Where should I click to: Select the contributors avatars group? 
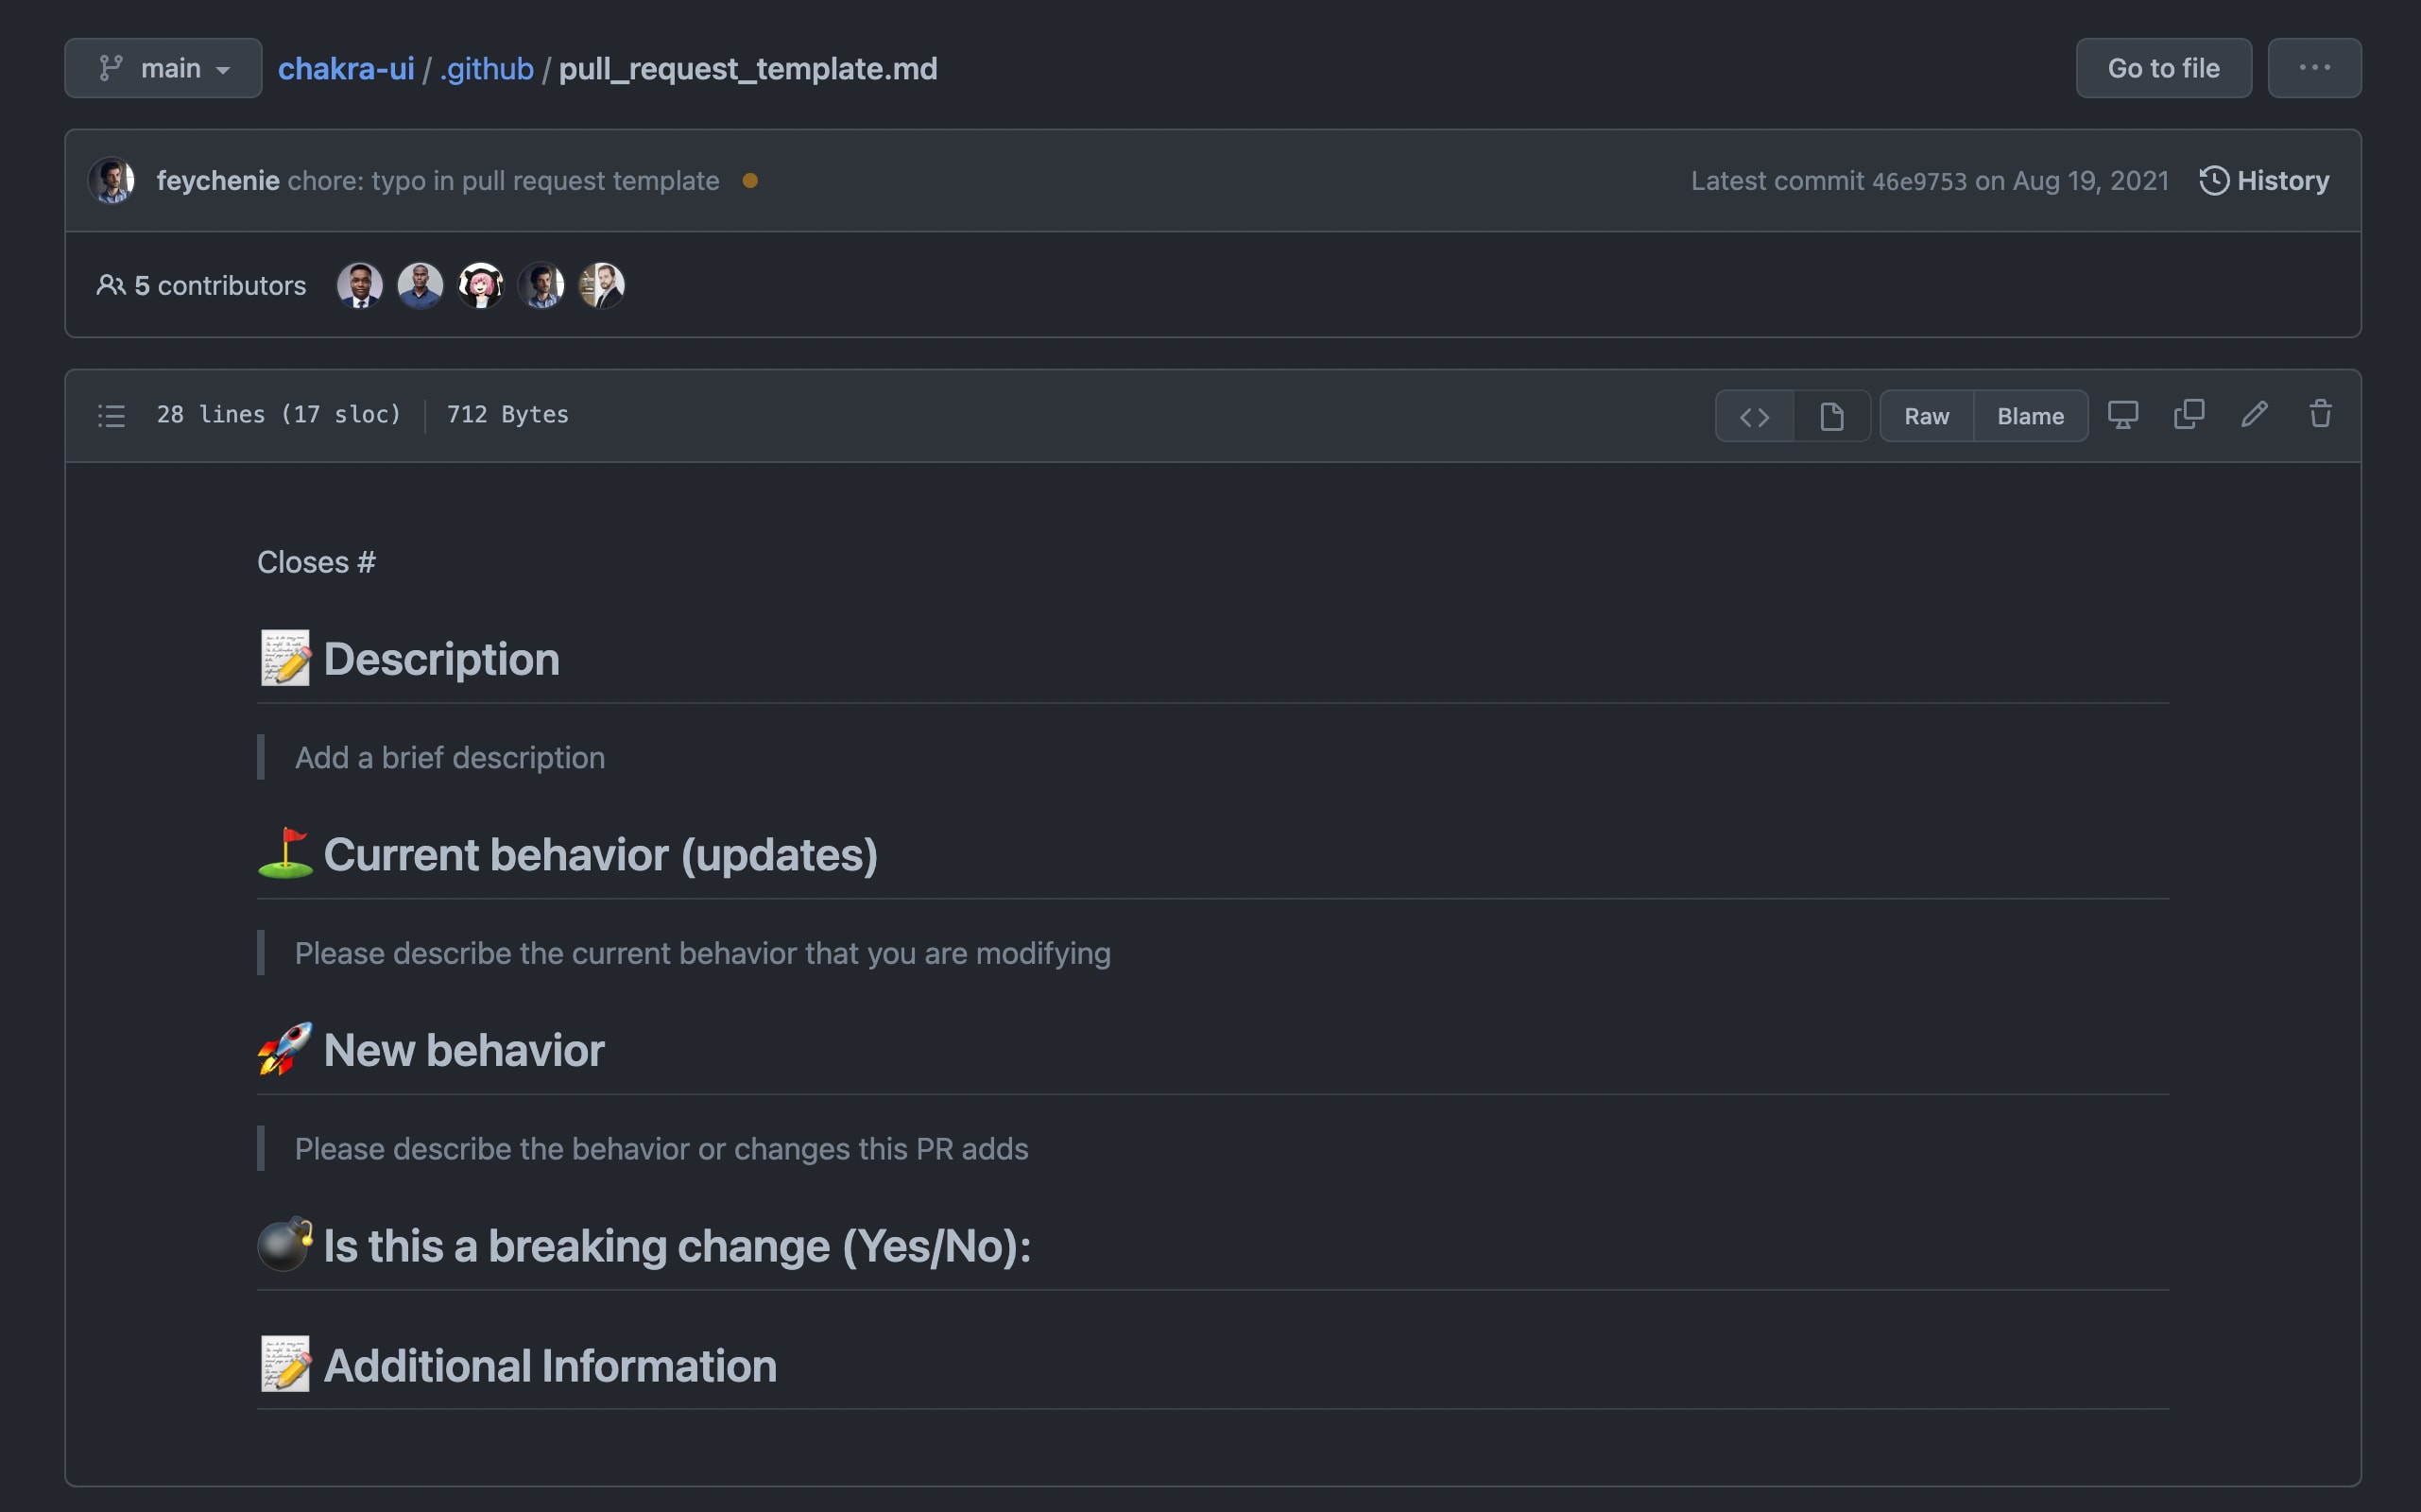481,283
